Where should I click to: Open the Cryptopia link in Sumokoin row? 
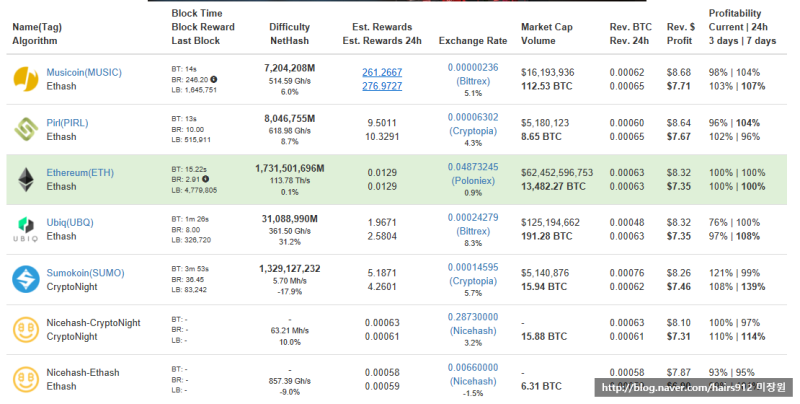point(473,281)
